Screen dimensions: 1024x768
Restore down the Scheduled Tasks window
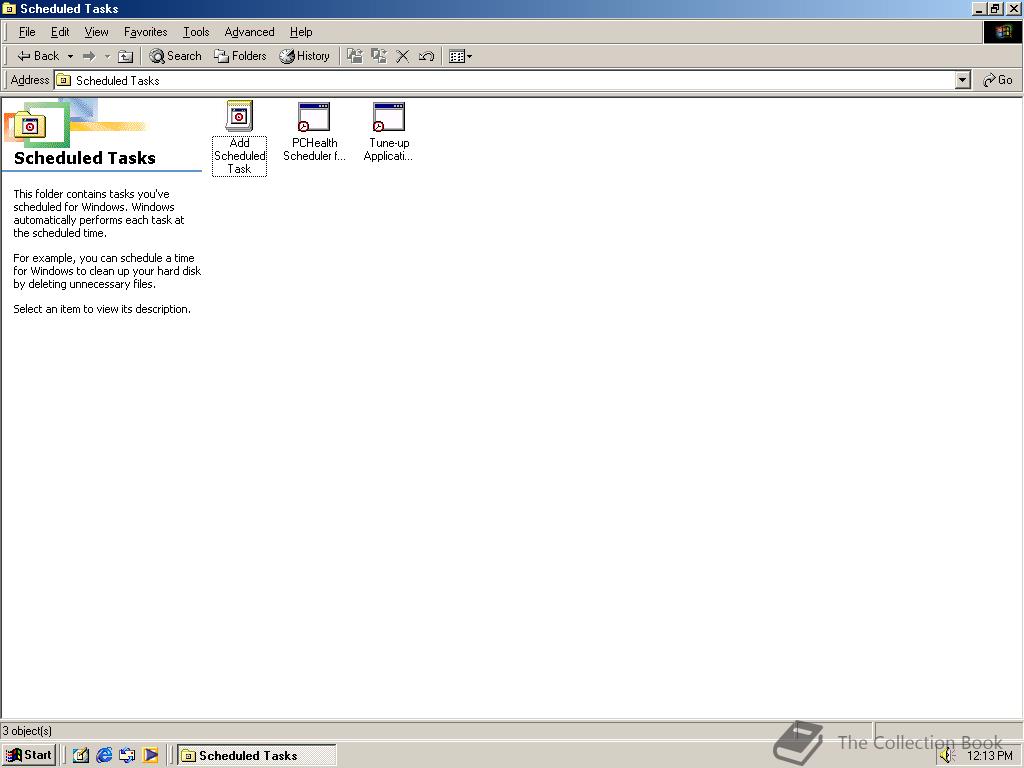tap(995, 8)
